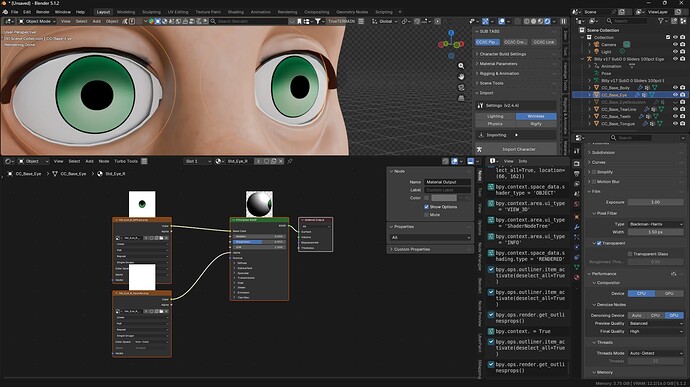
Task: Hide CC_Base_Tongue using its eye icon
Action: click(675, 124)
